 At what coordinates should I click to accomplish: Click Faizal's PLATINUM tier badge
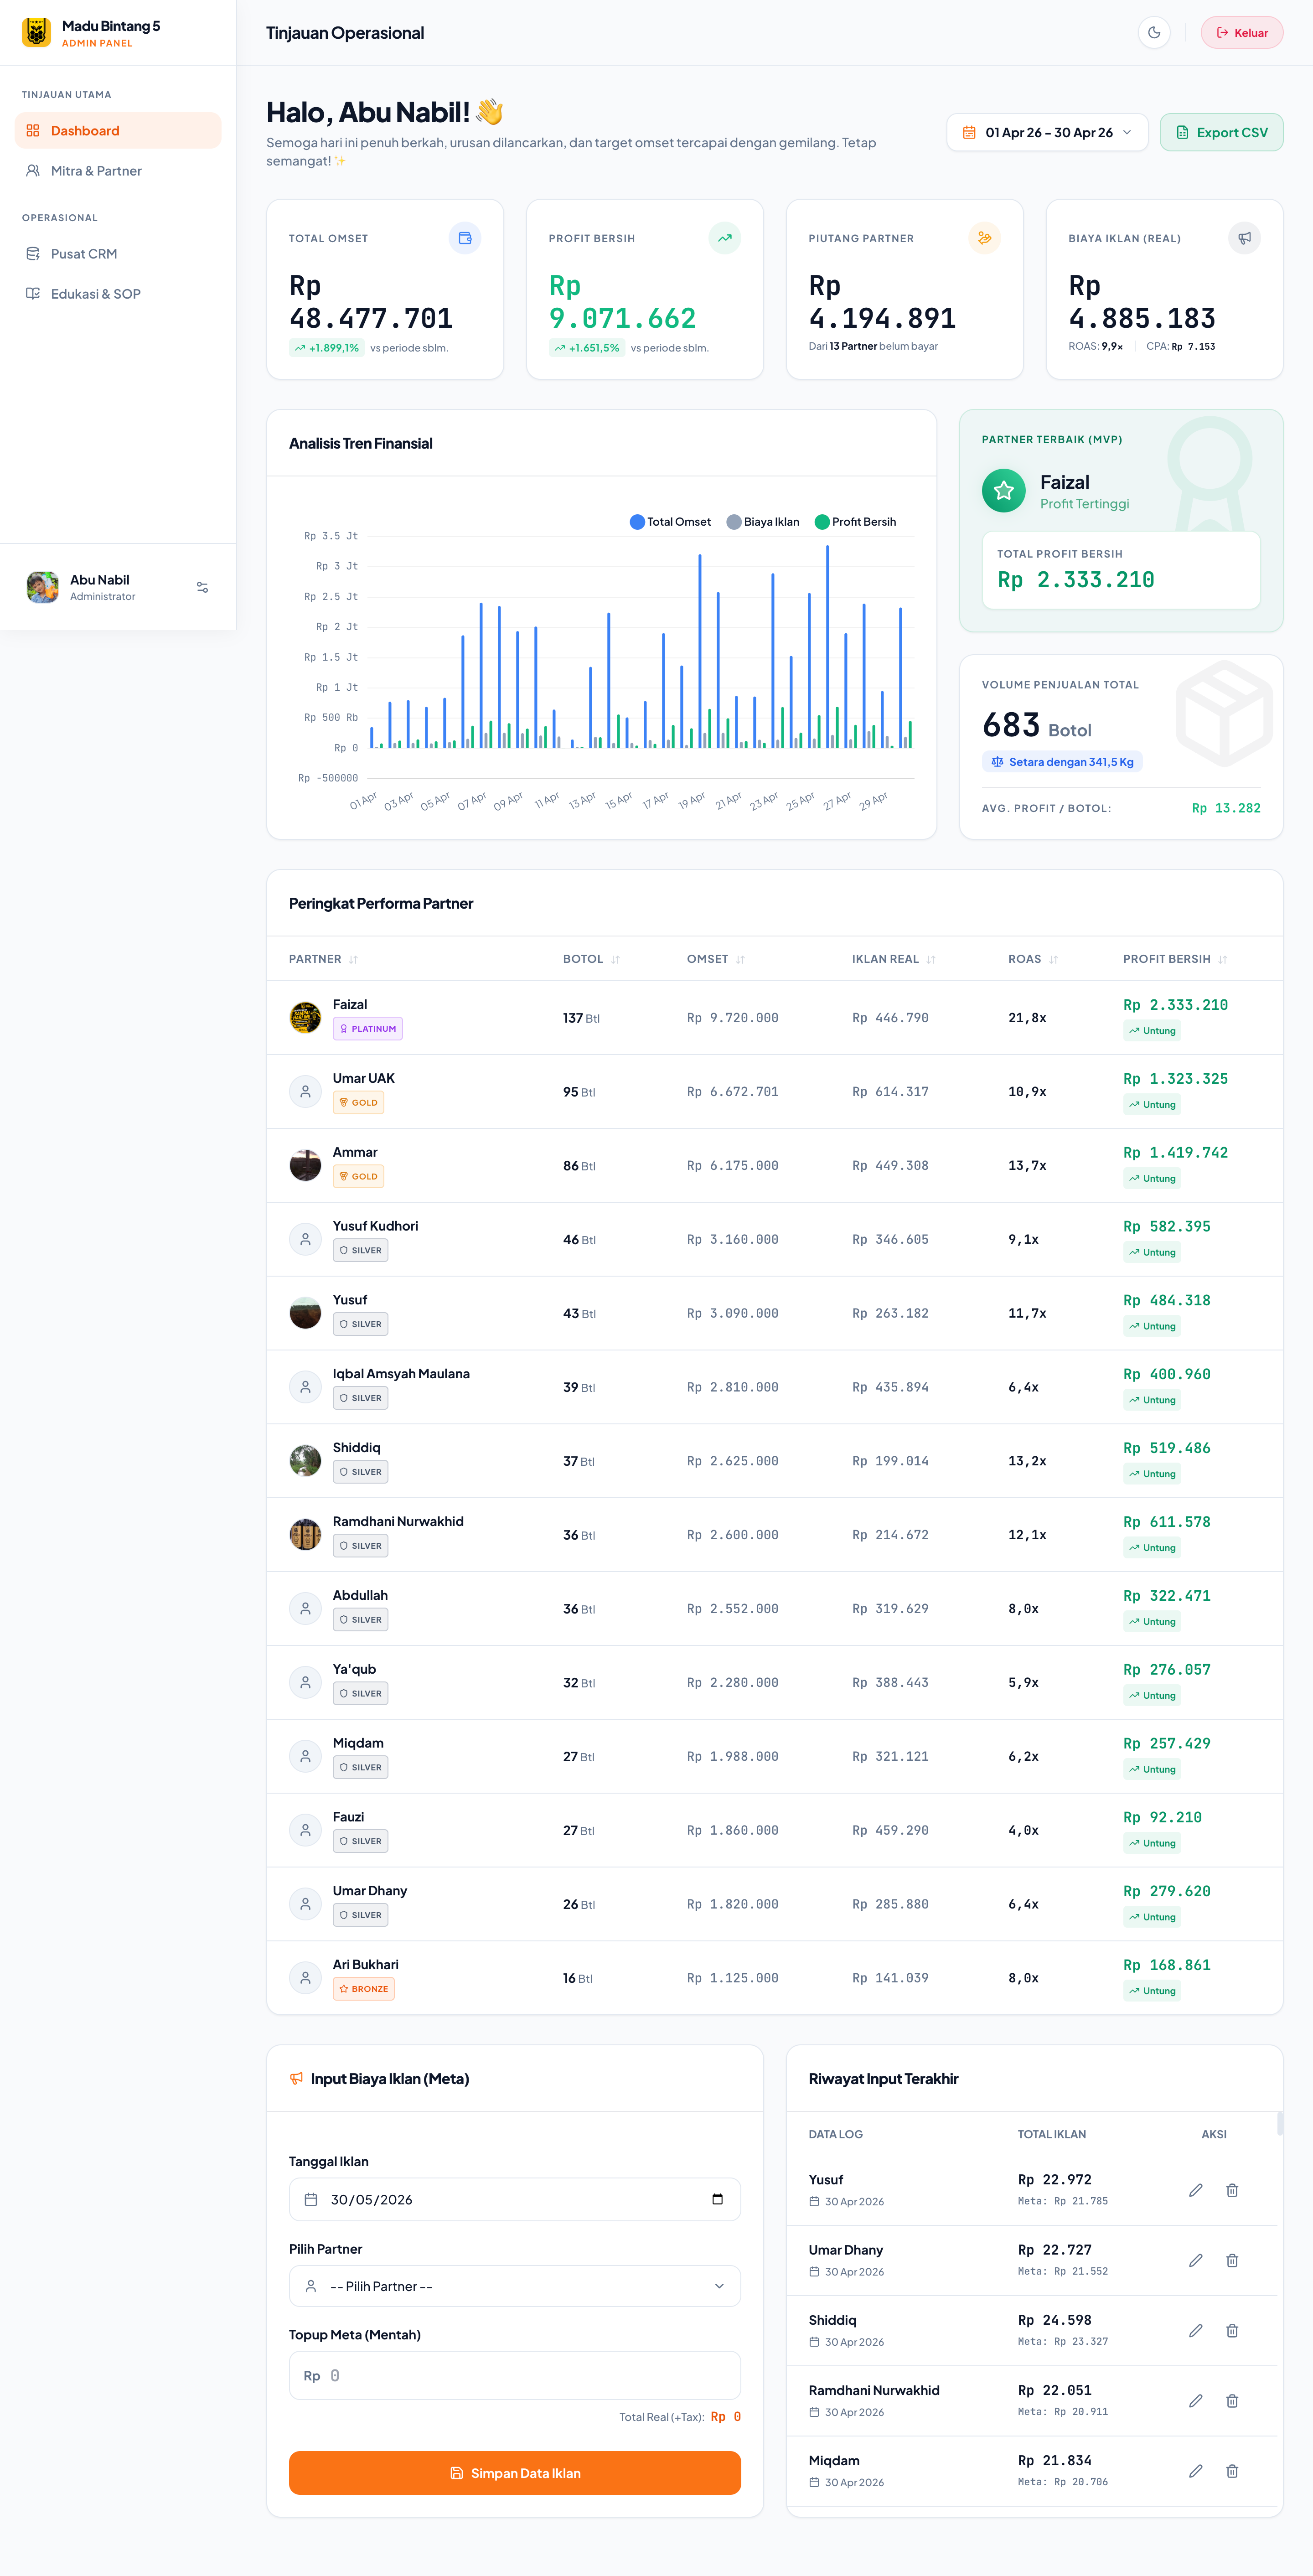point(368,1028)
